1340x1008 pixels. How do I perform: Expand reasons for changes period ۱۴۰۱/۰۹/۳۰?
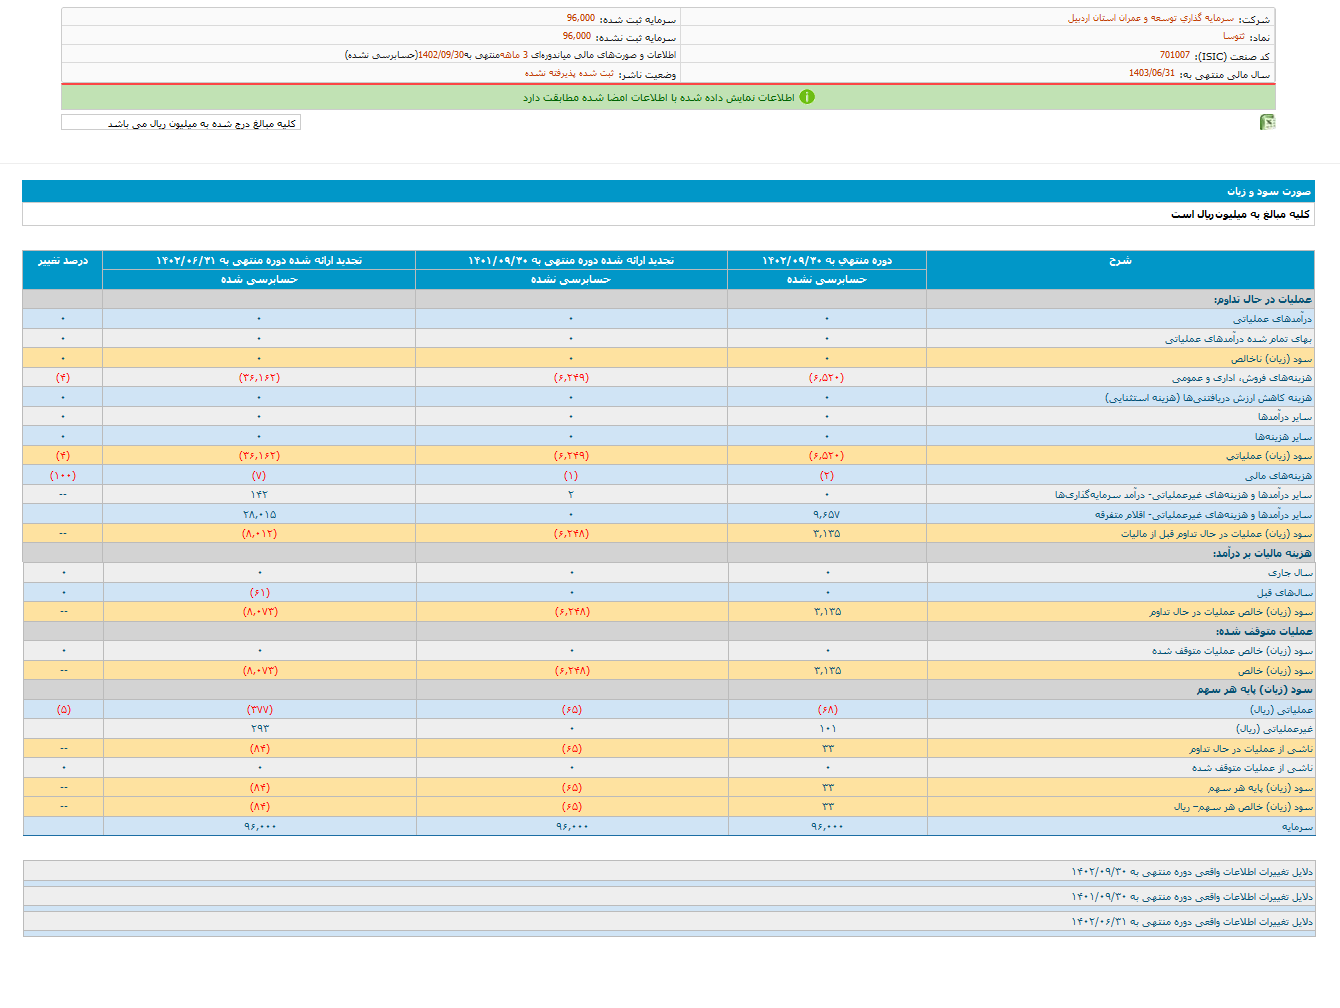pos(1191,897)
